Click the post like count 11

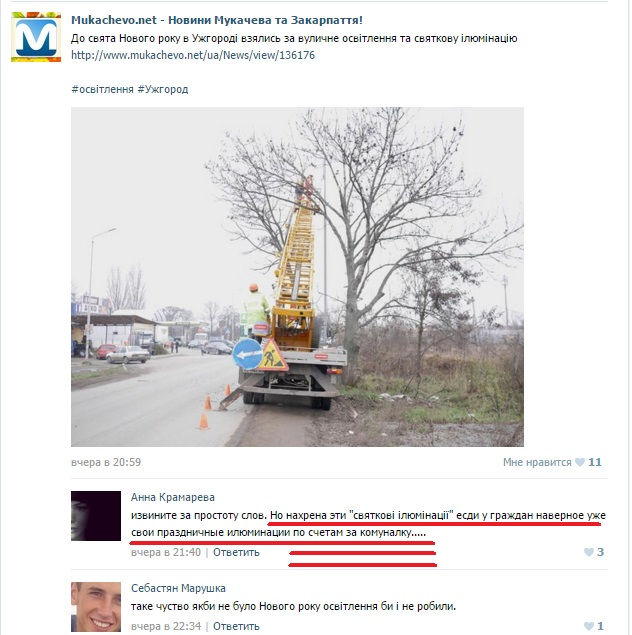[595, 462]
